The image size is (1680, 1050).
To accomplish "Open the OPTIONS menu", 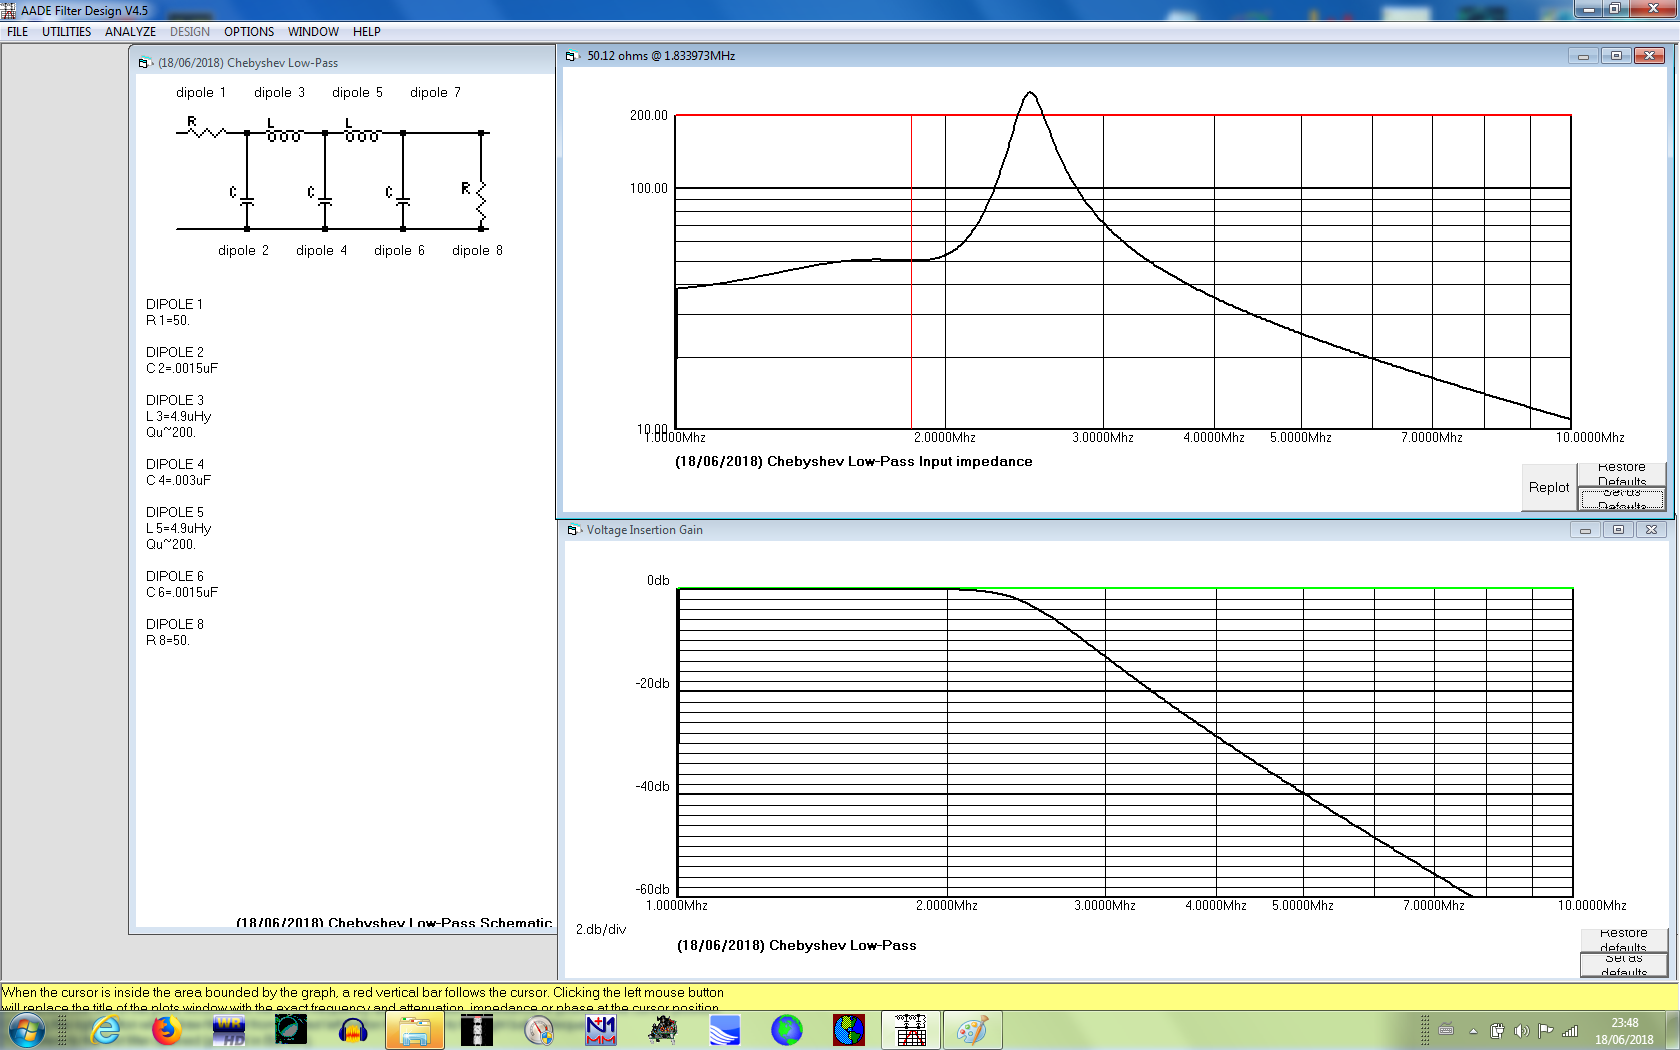I will [248, 32].
